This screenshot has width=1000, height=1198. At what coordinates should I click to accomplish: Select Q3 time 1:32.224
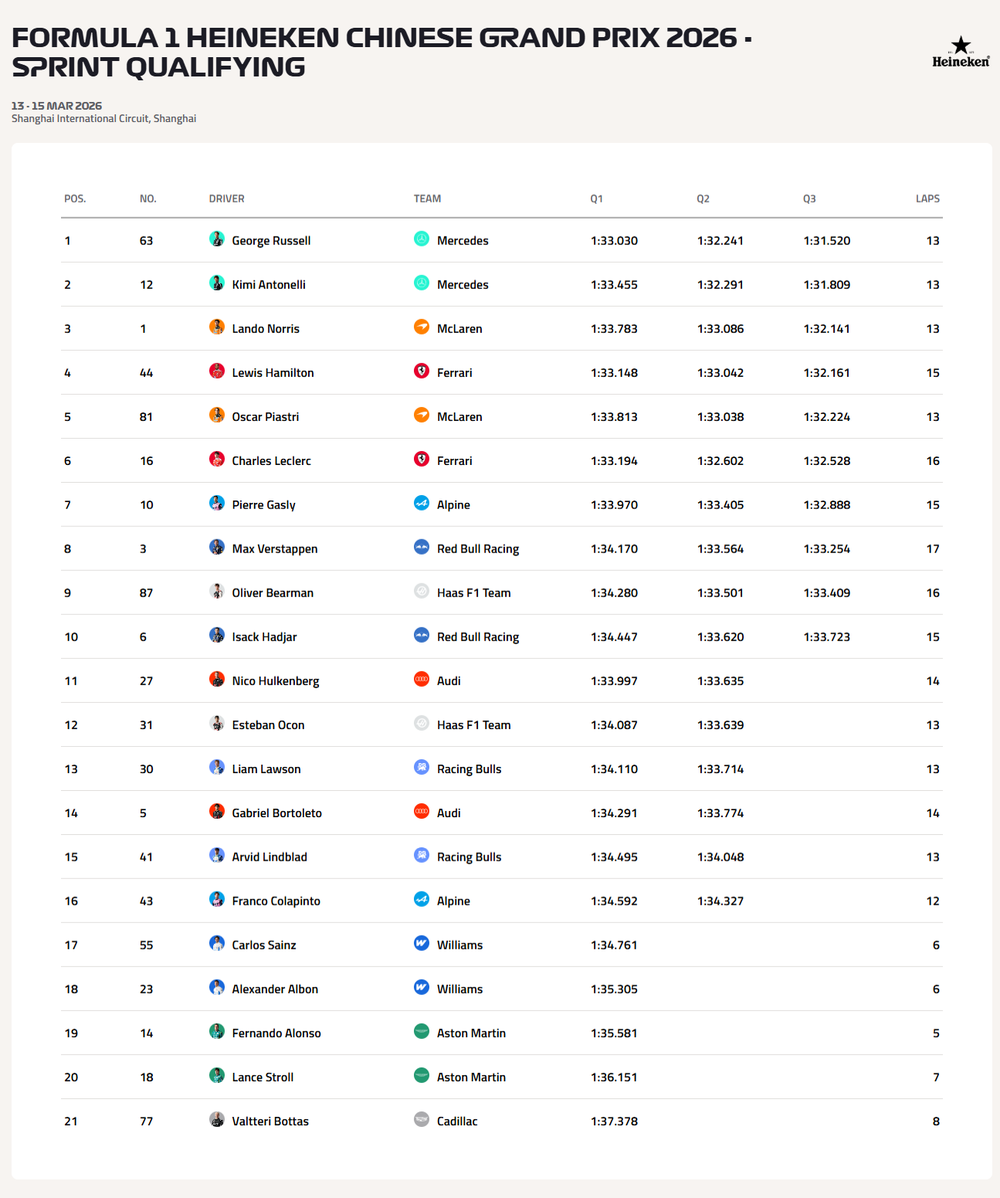pyautogui.click(x=827, y=417)
